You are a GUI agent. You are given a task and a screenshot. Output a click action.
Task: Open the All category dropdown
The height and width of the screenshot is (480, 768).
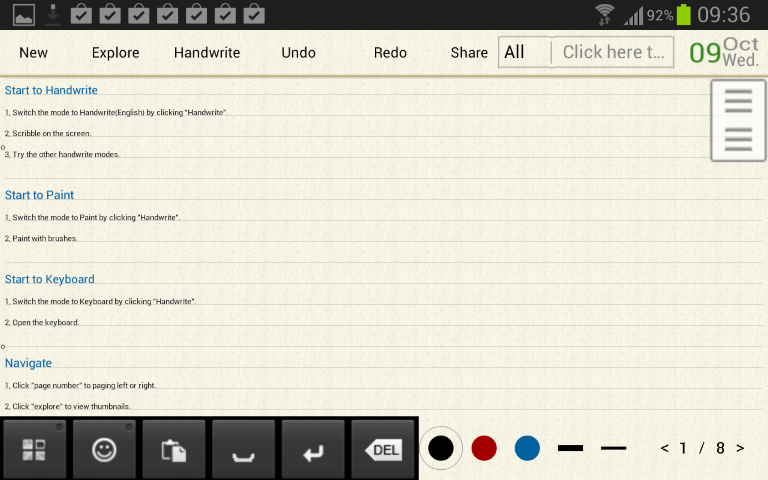coord(525,52)
